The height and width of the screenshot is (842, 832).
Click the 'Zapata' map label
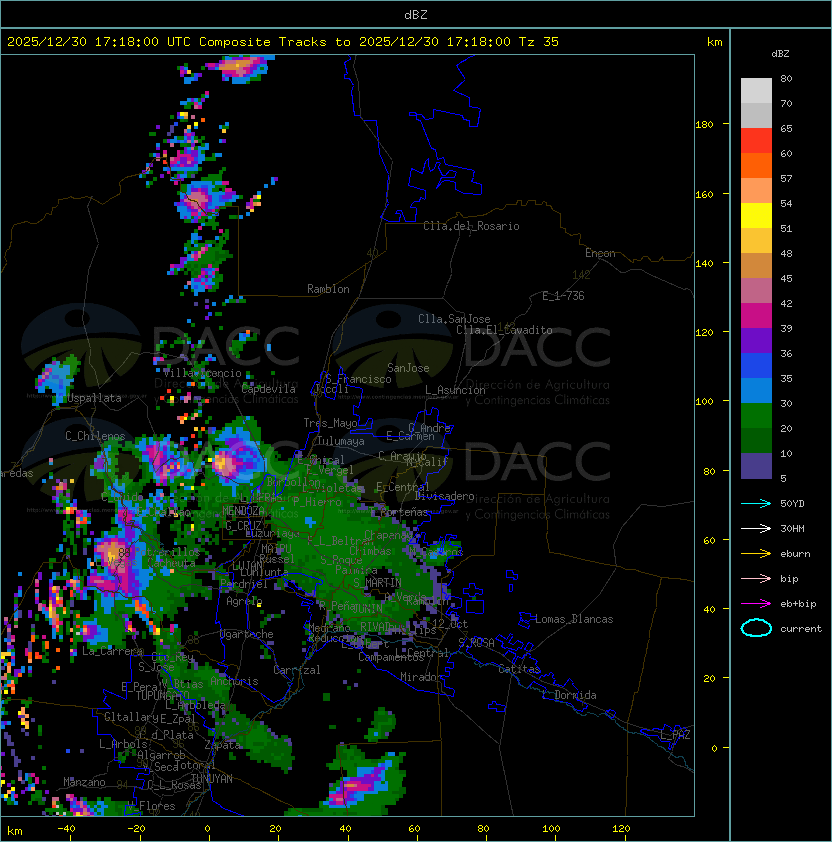pyautogui.click(x=222, y=745)
